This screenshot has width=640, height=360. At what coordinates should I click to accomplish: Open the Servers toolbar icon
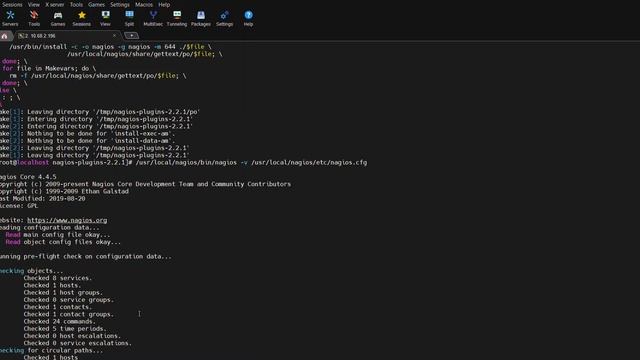pos(10,18)
